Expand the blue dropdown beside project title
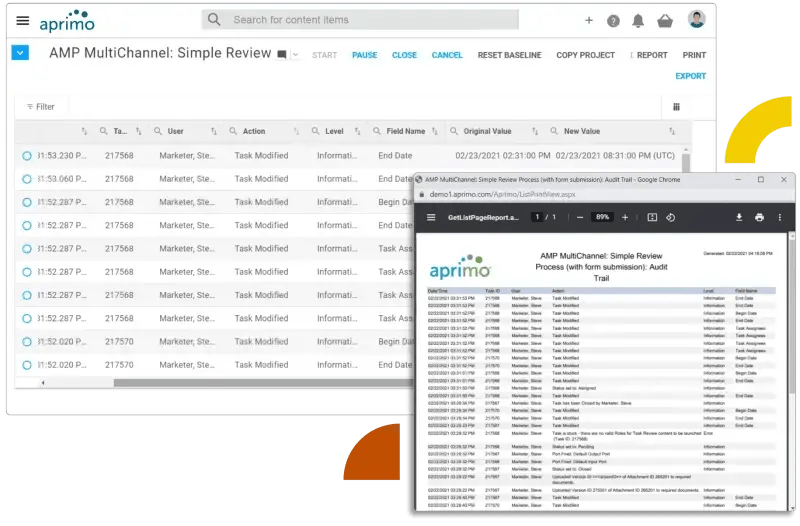The image size is (800, 526). (20, 53)
